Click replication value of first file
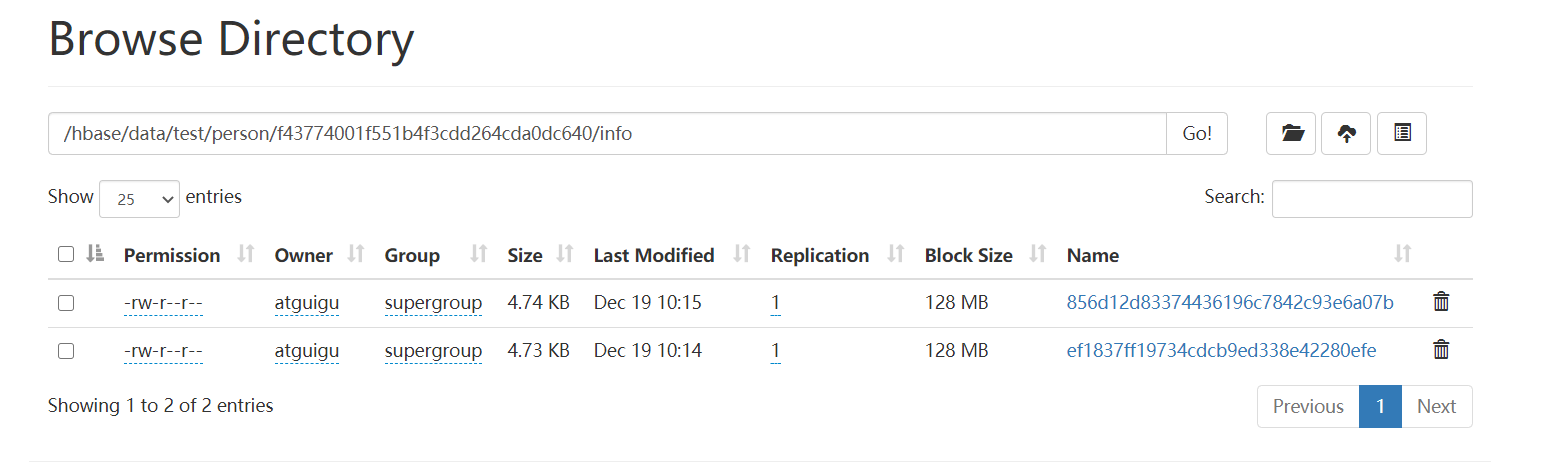 [x=776, y=303]
